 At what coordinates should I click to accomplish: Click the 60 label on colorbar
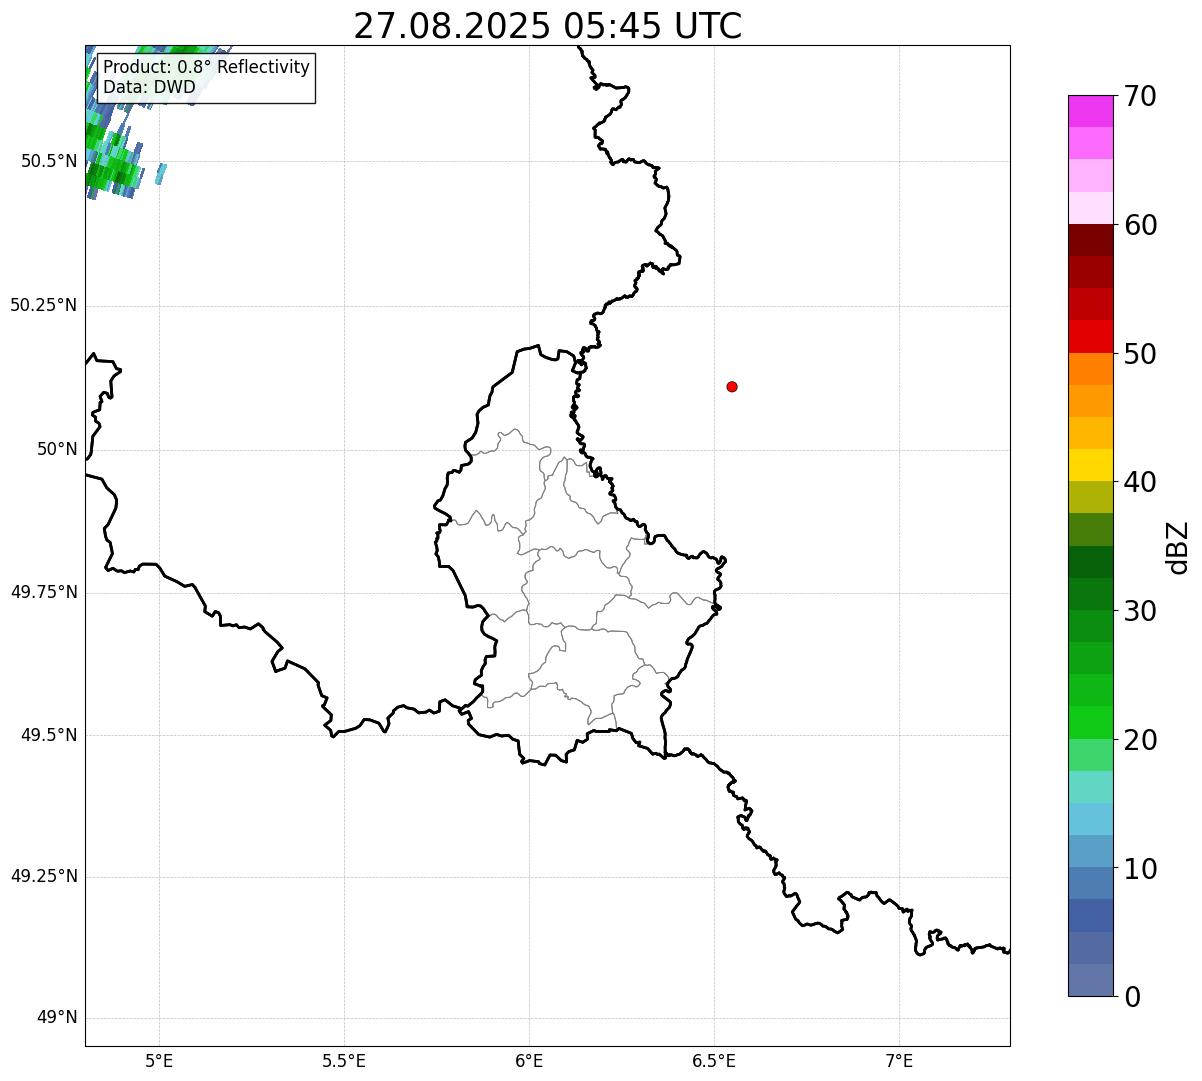[x=1140, y=224]
